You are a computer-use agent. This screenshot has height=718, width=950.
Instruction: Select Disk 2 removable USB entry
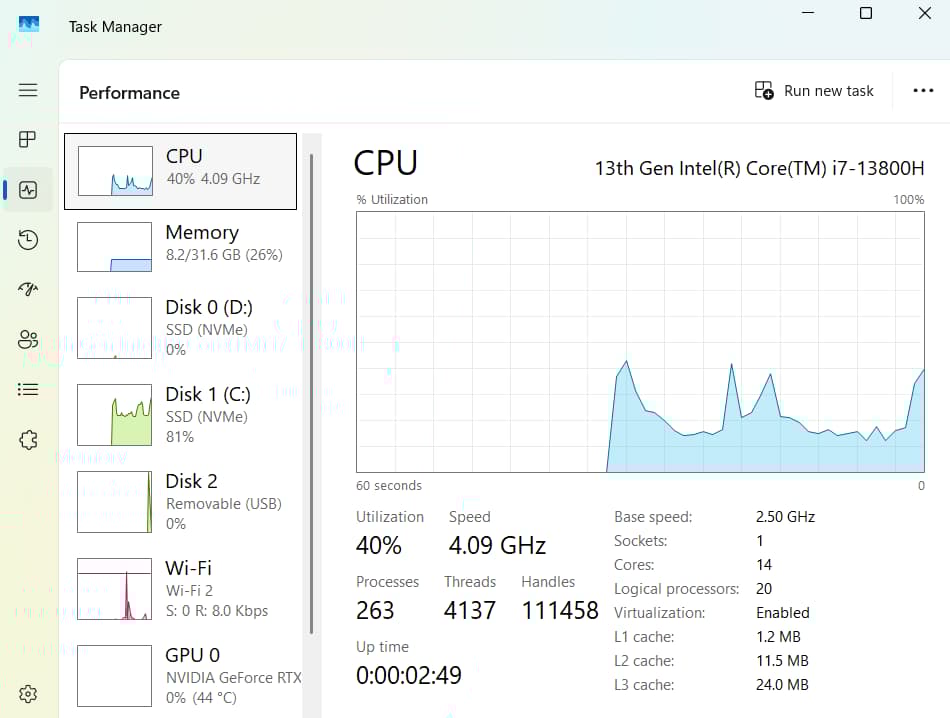[x=180, y=501]
